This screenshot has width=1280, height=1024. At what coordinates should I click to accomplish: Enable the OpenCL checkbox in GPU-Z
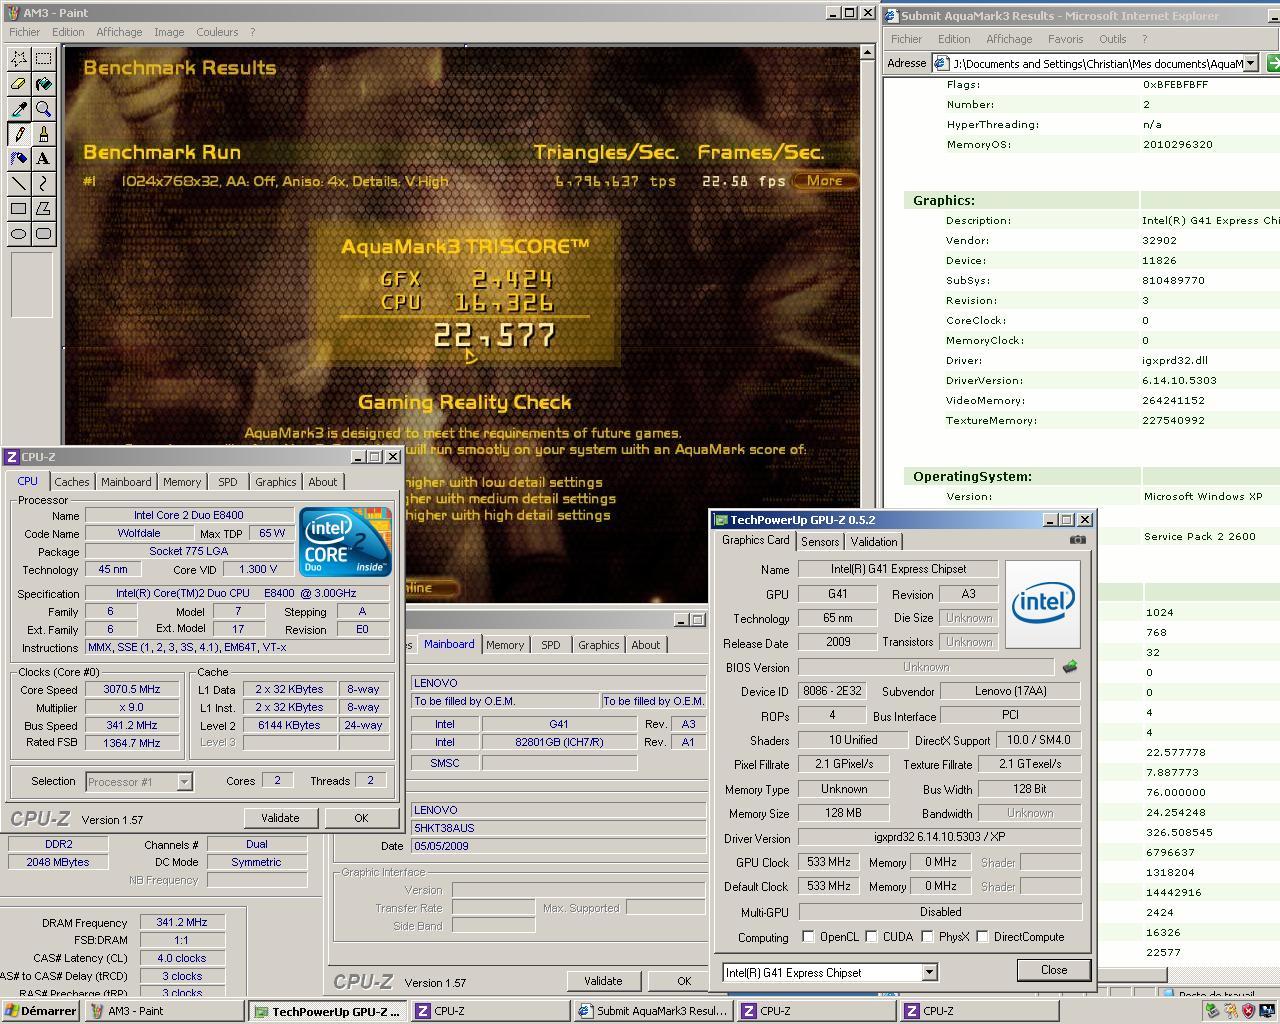pos(808,937)
